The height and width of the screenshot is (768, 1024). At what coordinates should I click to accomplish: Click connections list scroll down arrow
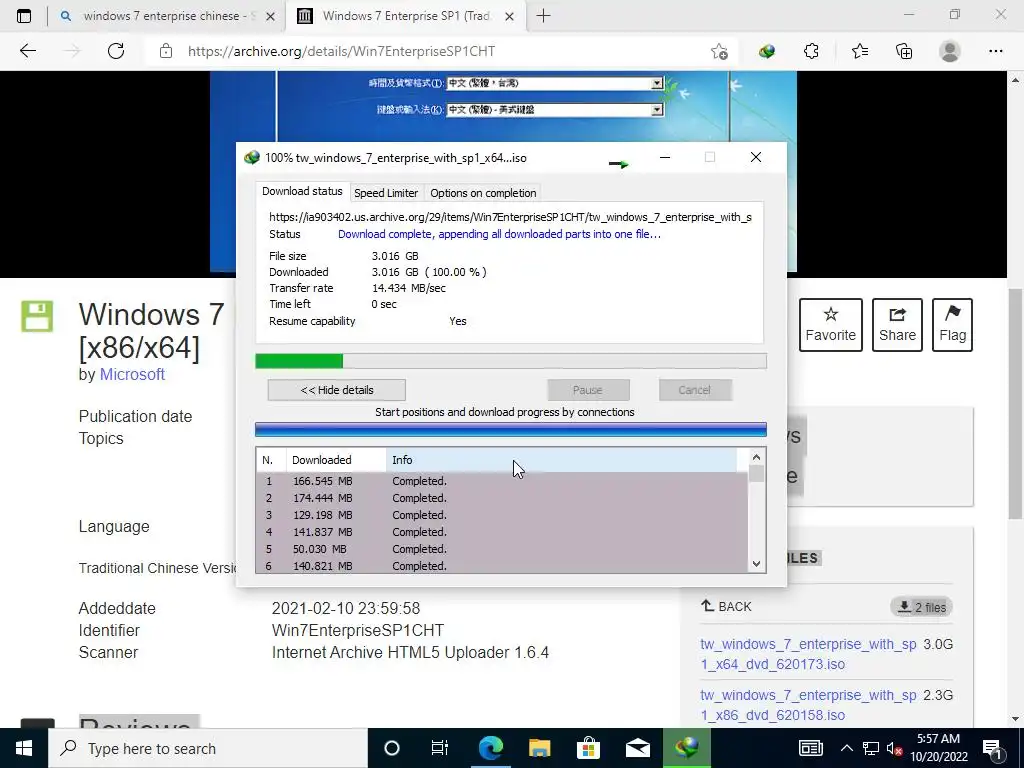tap(756, 564)
